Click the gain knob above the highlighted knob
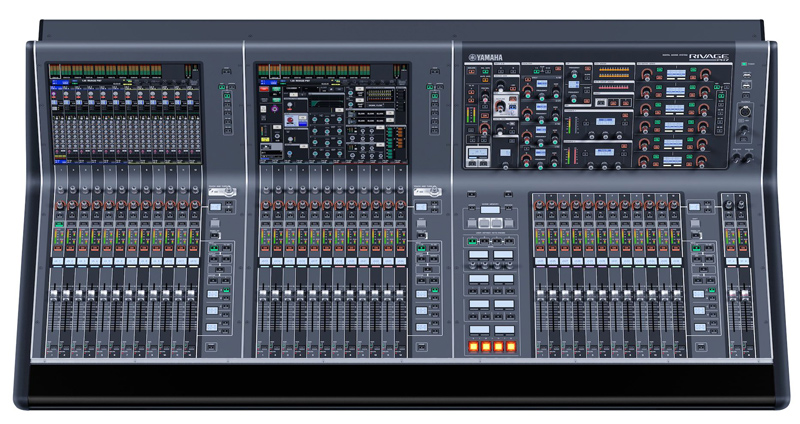 click(500, 87)
